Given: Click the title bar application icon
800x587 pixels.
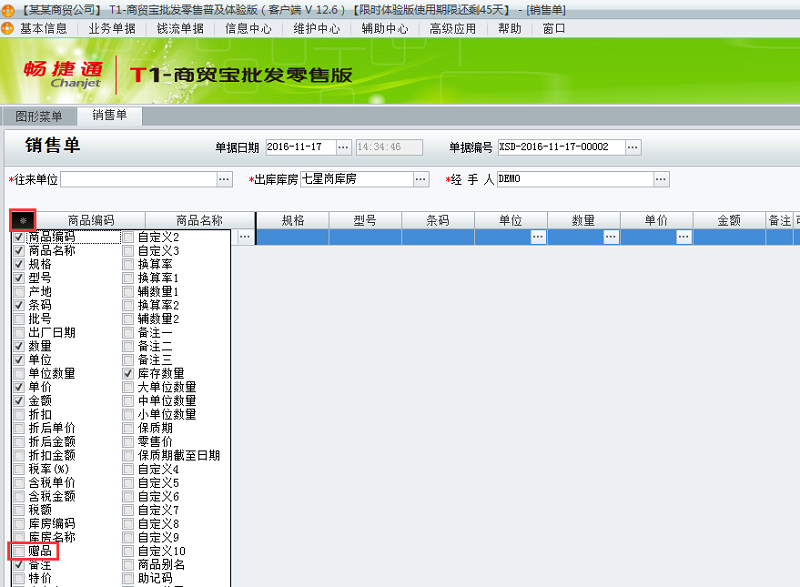Looking at the screenshot, I should pyautogui.click(x=8, y=10).
